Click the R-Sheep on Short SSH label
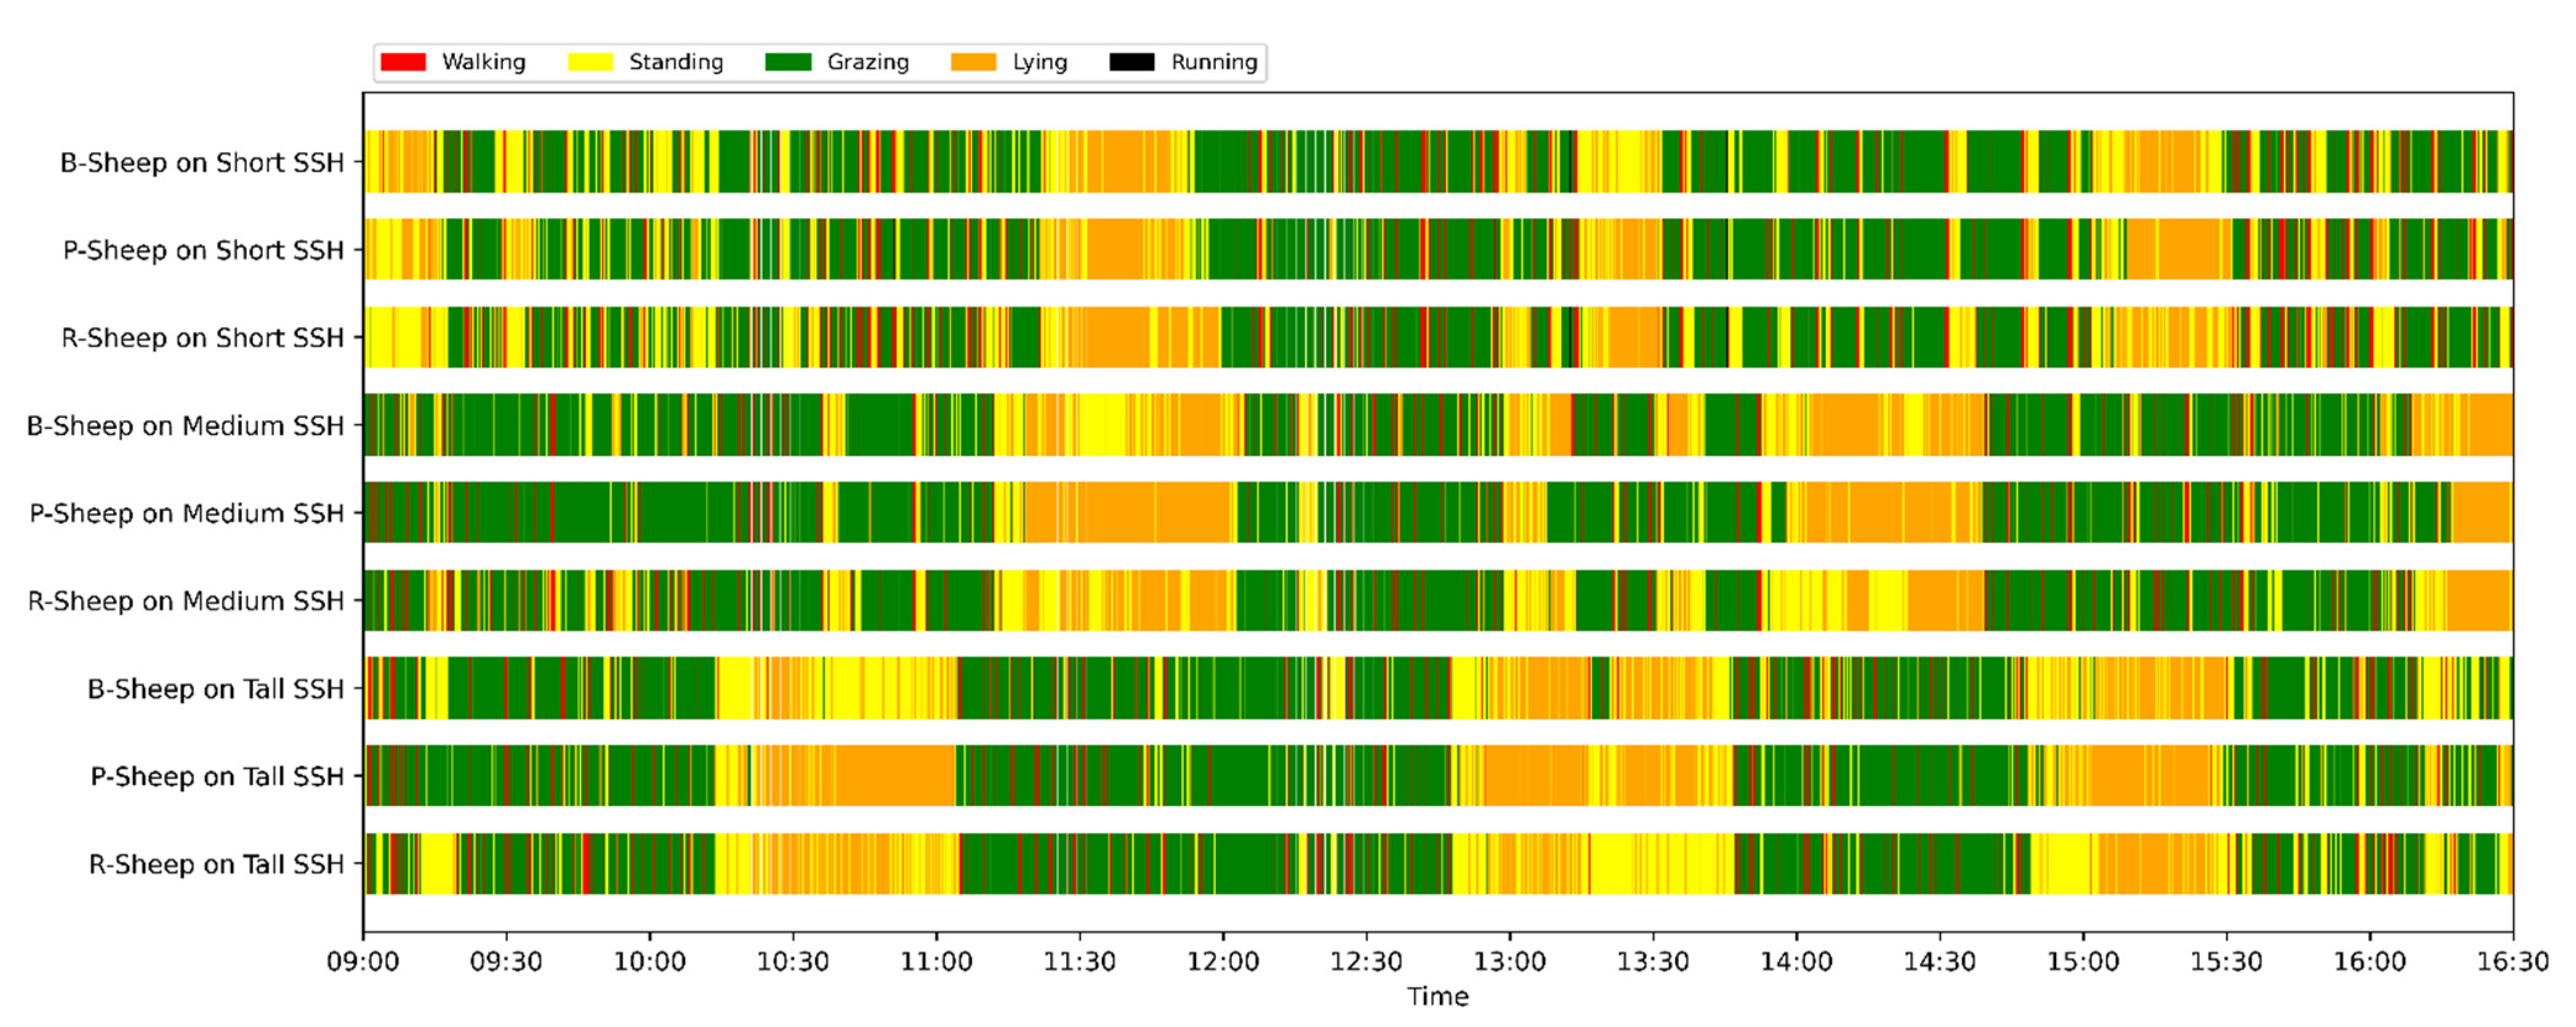 [202, 338]
